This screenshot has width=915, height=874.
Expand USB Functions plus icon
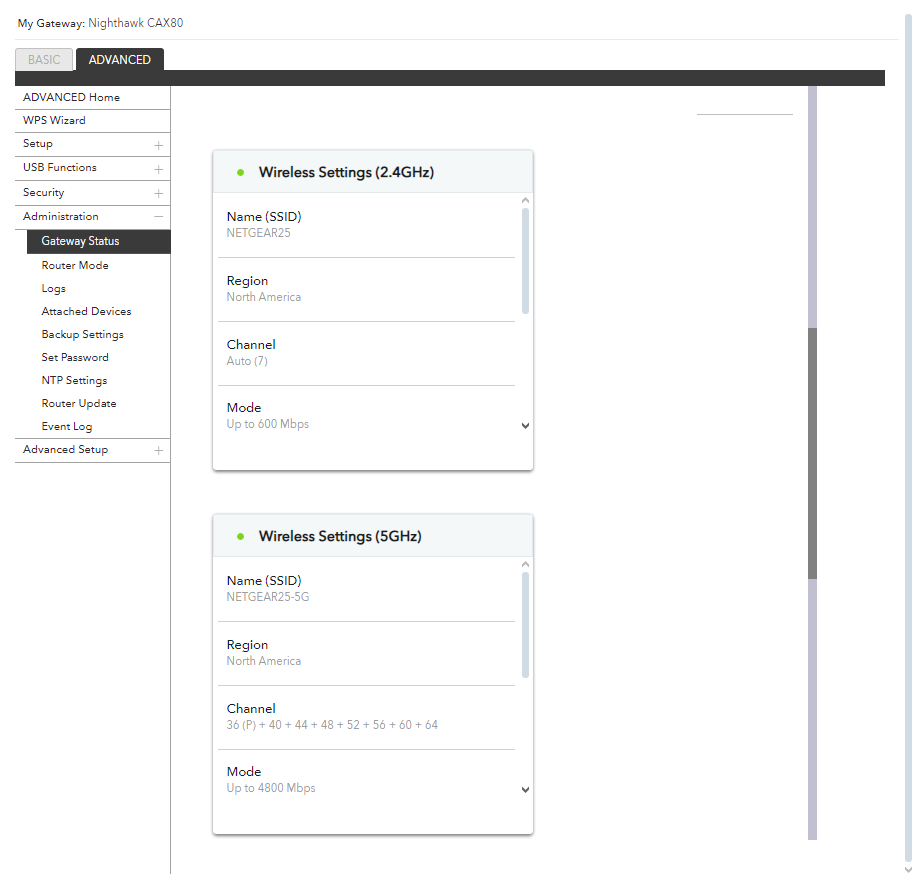click(158, 169)
